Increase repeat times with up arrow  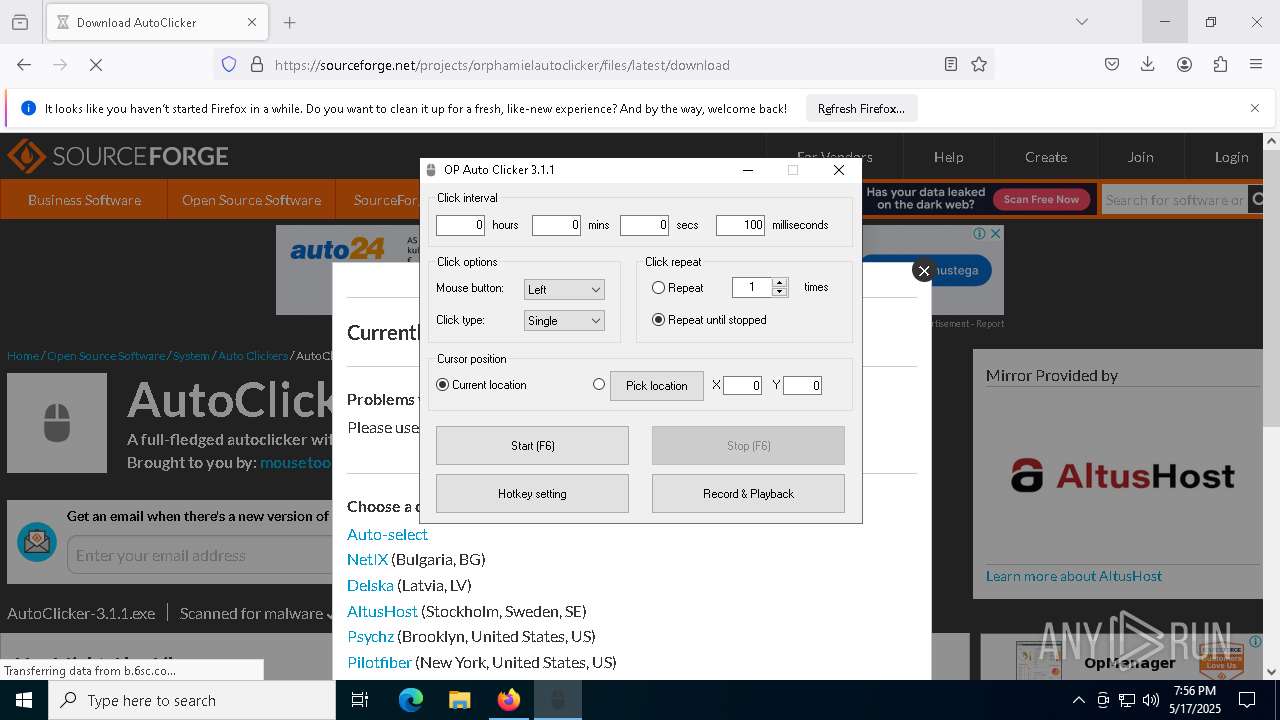780,283
